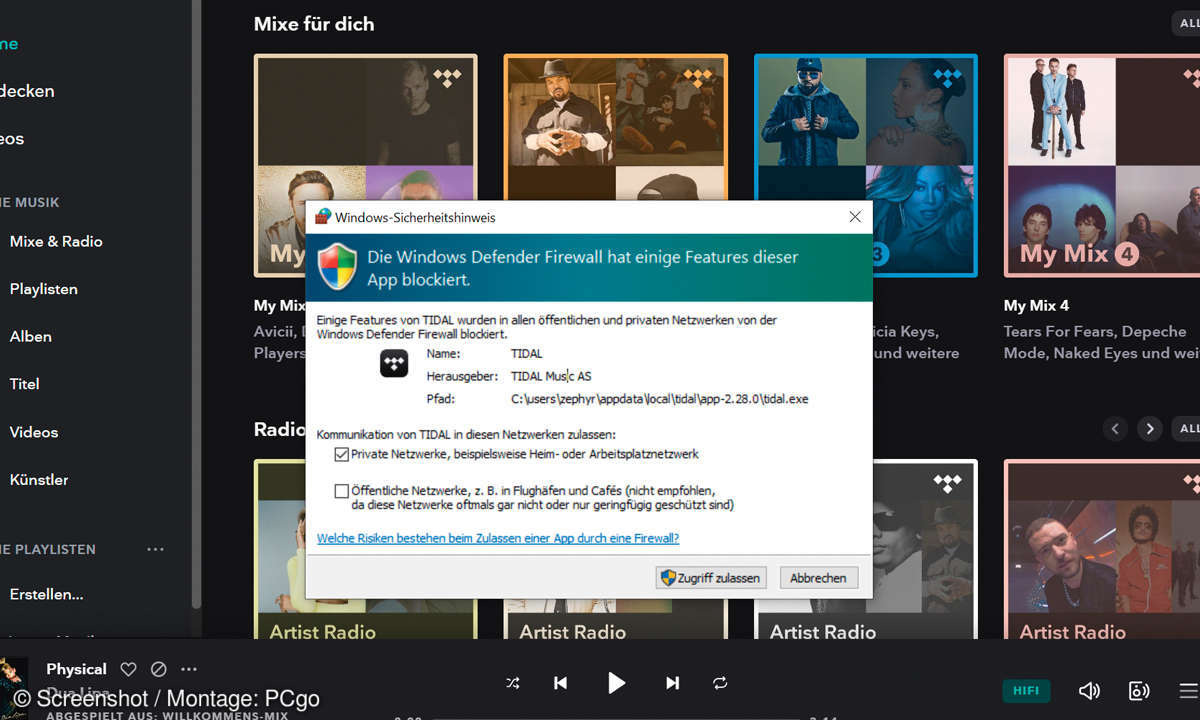1200x720 pixels.
Task: Open the My Mix 4 cover
Action: [x=1102, y=166]
